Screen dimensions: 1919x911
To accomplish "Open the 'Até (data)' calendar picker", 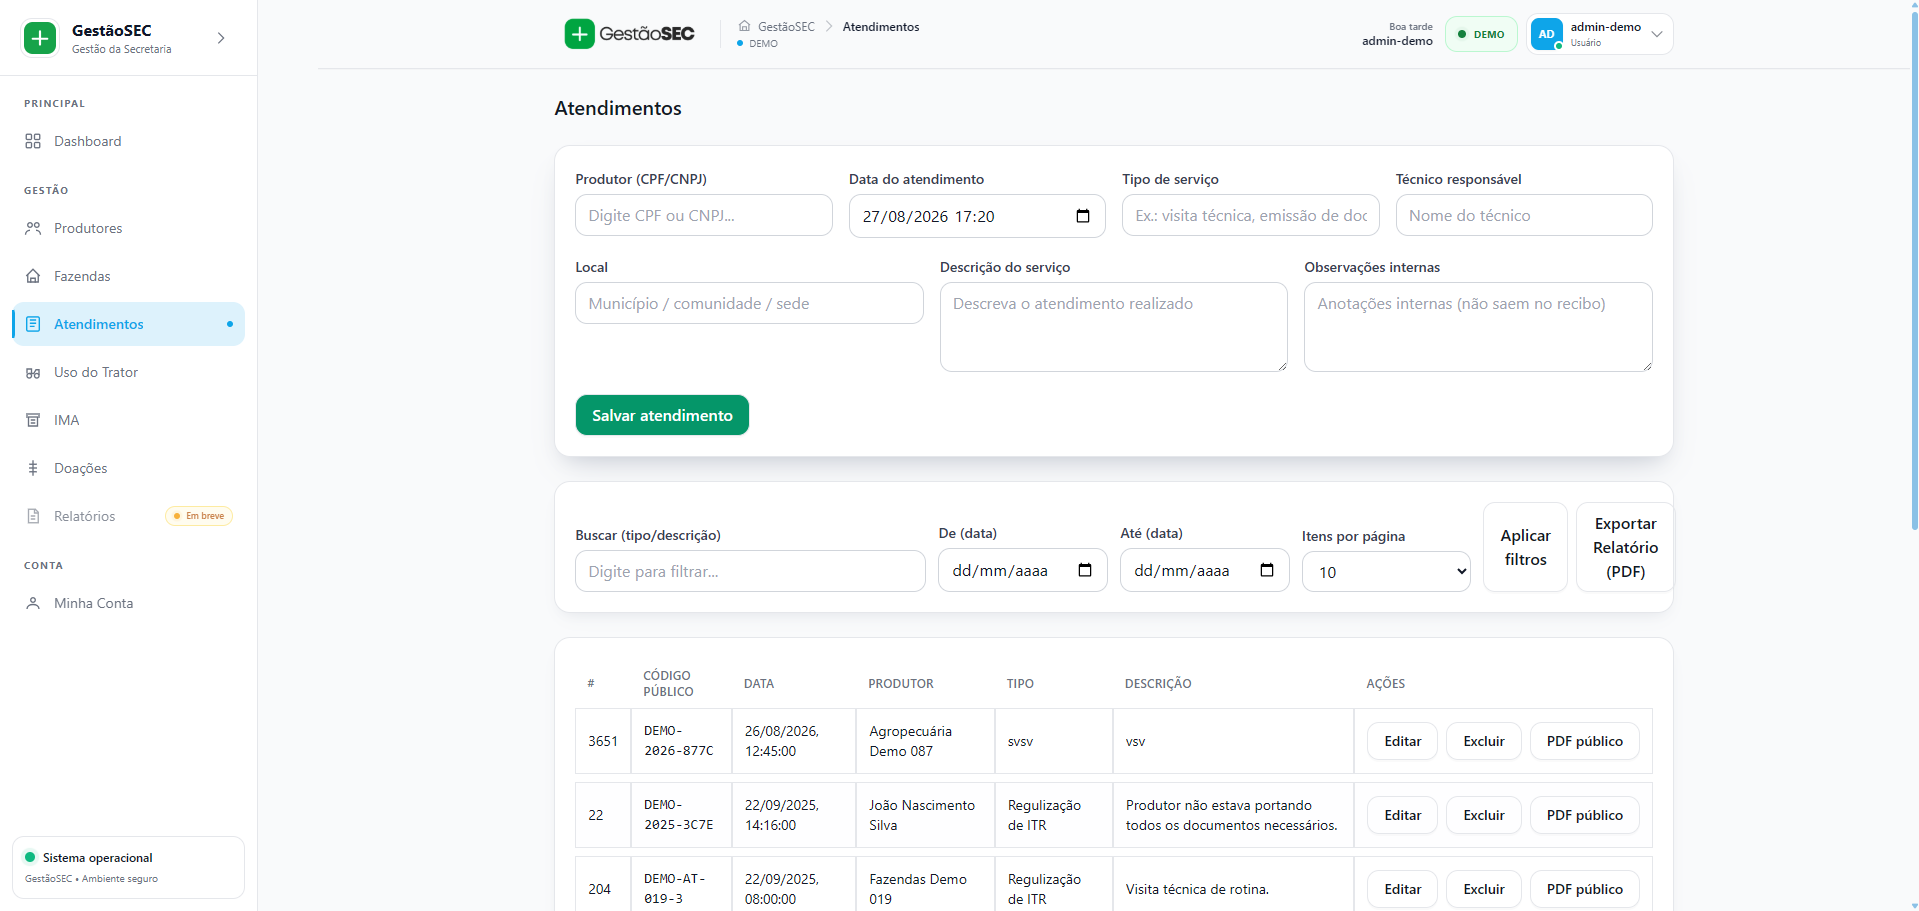I will click(x=1267, y=570).
